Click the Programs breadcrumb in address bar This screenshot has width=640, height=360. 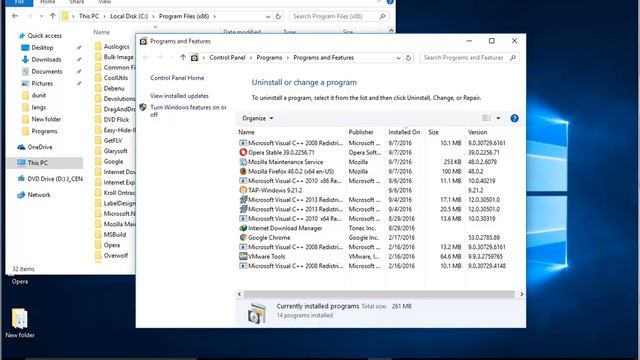coord(269,58)
